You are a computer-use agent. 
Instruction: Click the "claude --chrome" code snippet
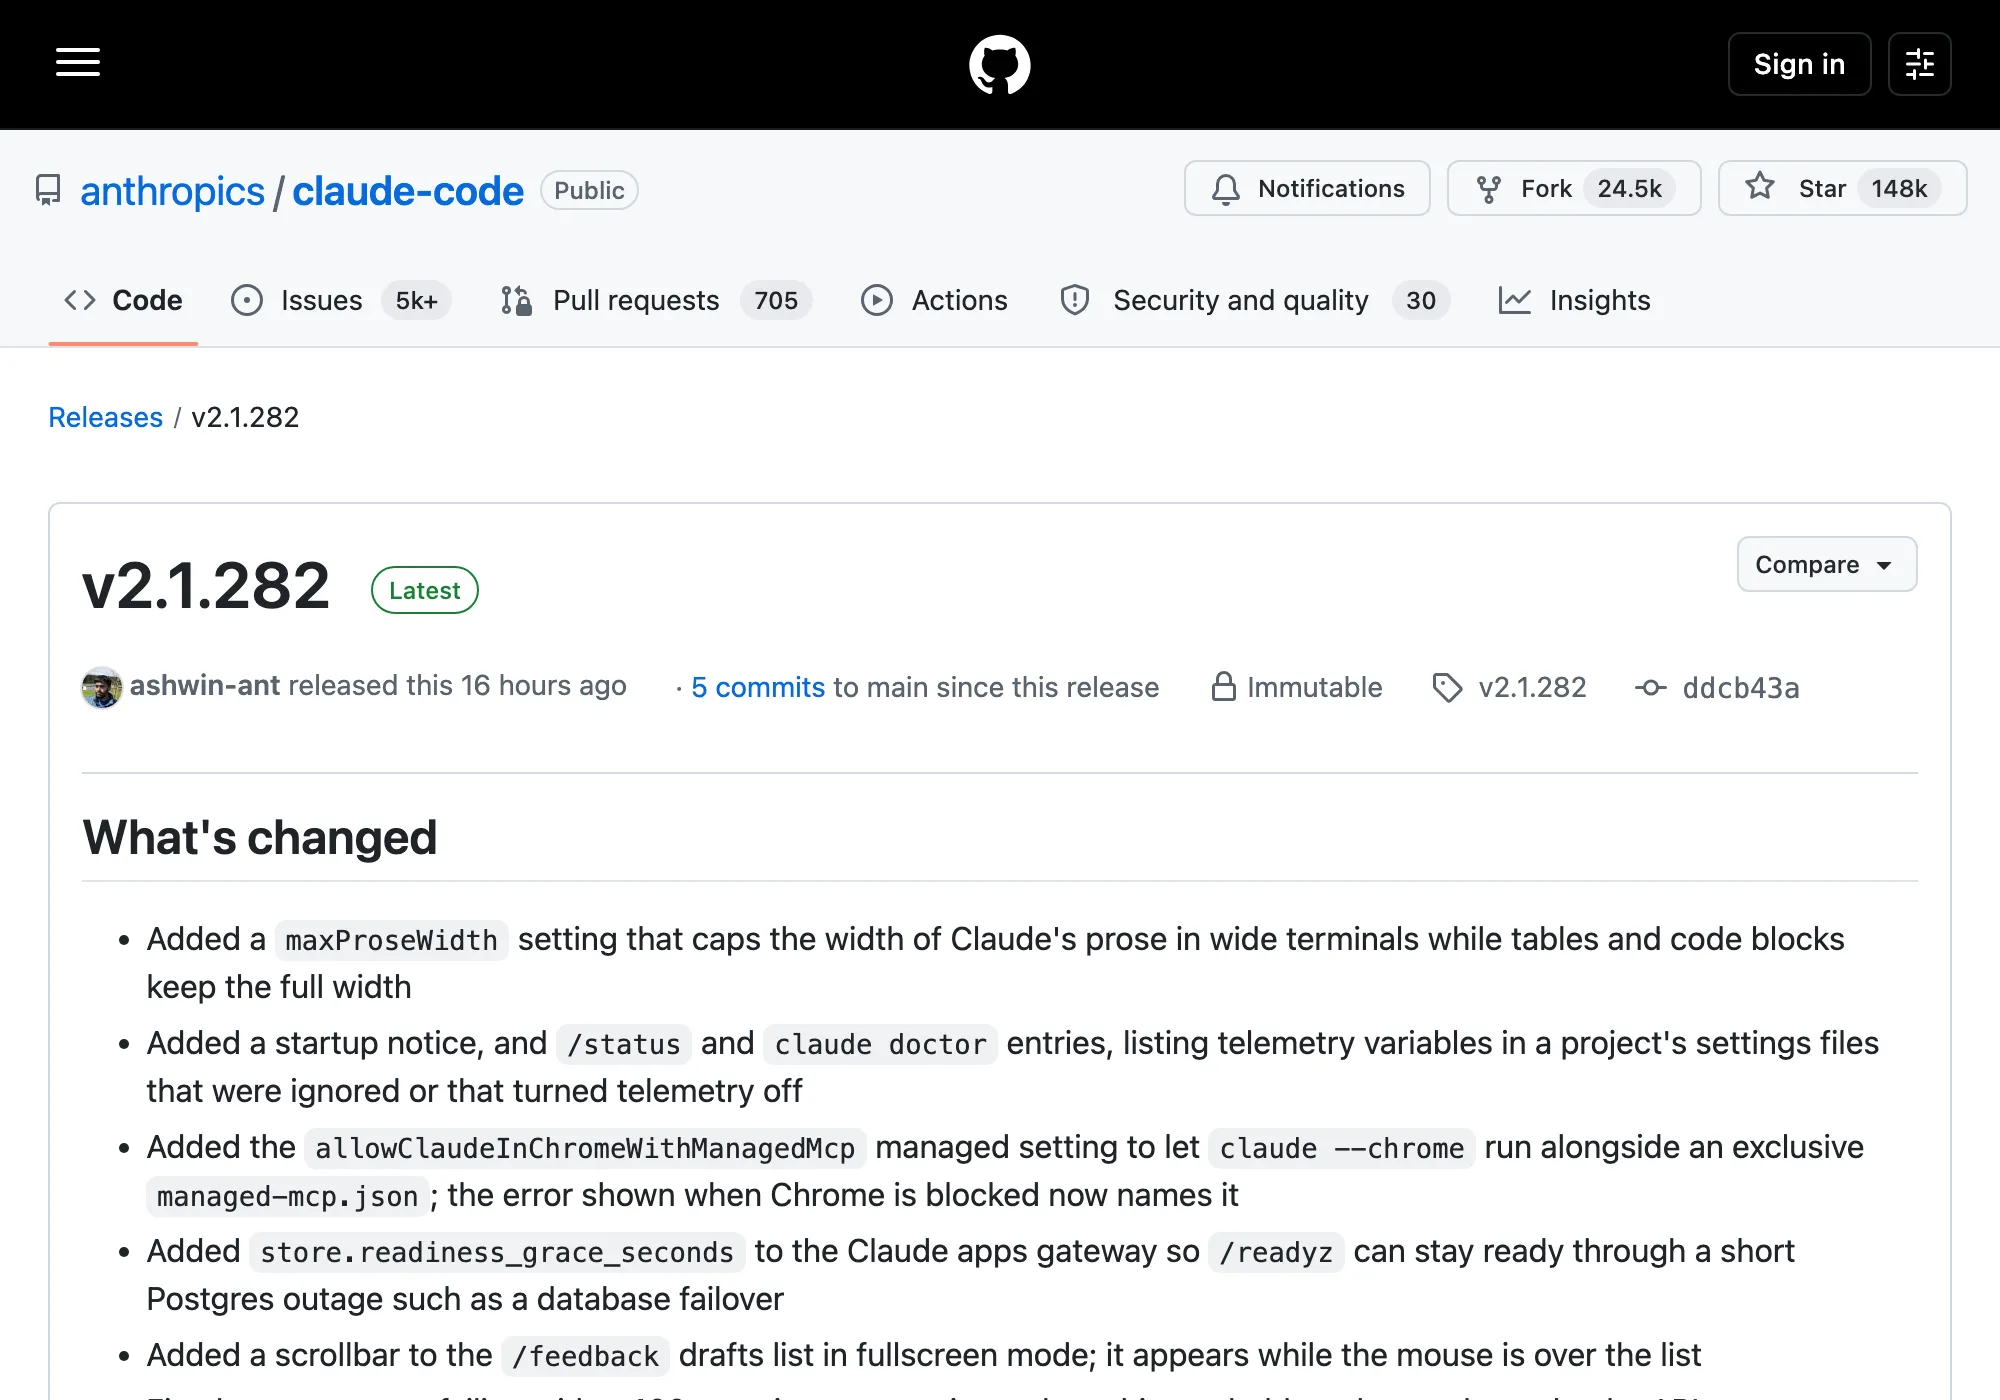(x=1341, y=1148)
